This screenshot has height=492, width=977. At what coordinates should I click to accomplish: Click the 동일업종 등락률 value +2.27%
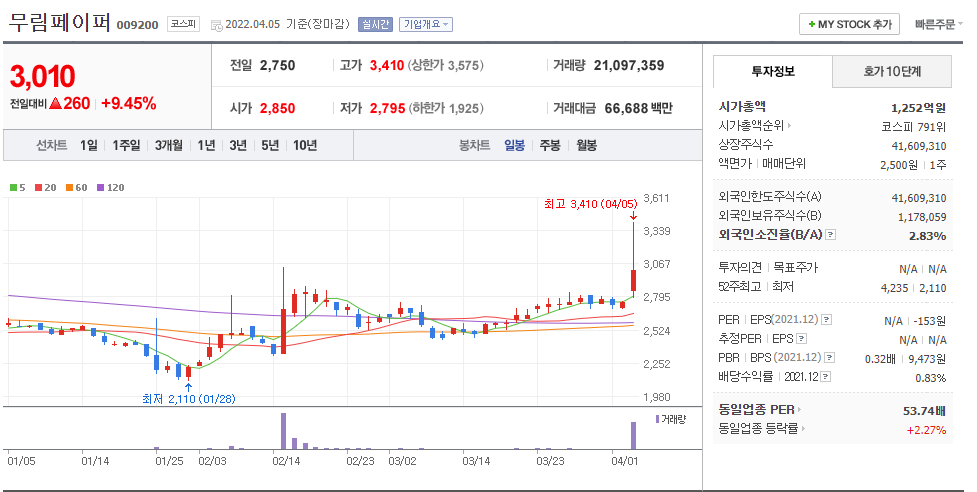(927, 430)
